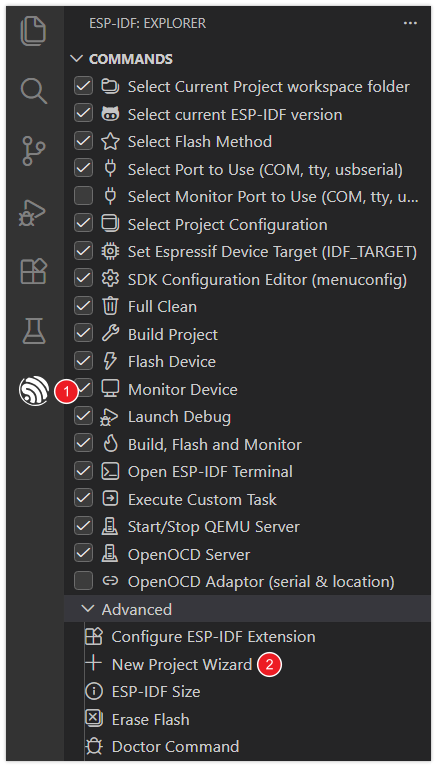This screenshot has width=437, height=767.
Task: Click gear icon for SDK Configuration Editor
Action: click(x=110, y=279)
